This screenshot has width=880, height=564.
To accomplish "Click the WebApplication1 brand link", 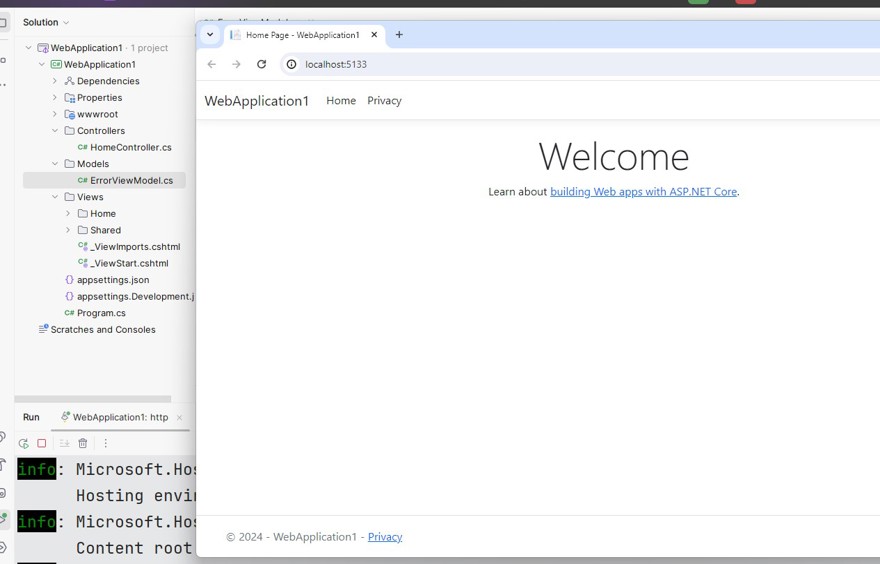I will 256,101.
